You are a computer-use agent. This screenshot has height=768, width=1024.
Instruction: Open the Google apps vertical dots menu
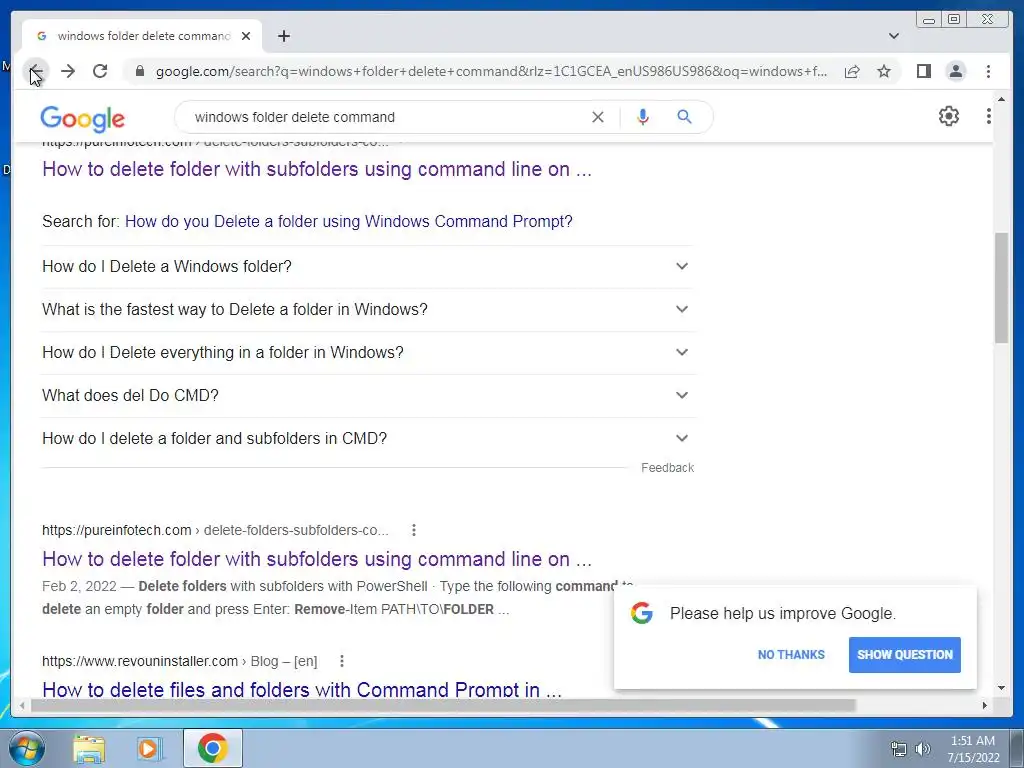(988, 116)
